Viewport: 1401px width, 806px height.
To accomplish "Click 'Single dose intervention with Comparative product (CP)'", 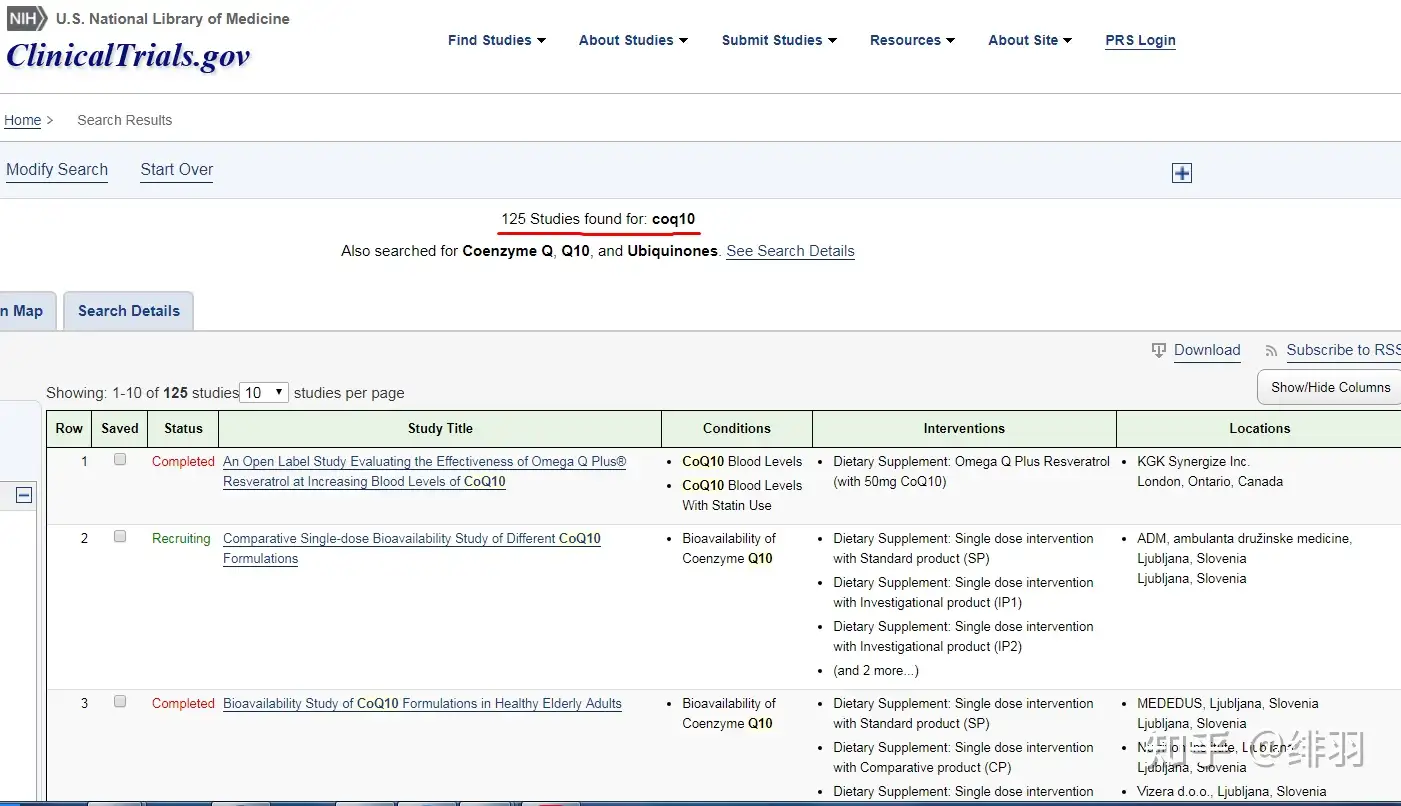I will coord(963,757).
